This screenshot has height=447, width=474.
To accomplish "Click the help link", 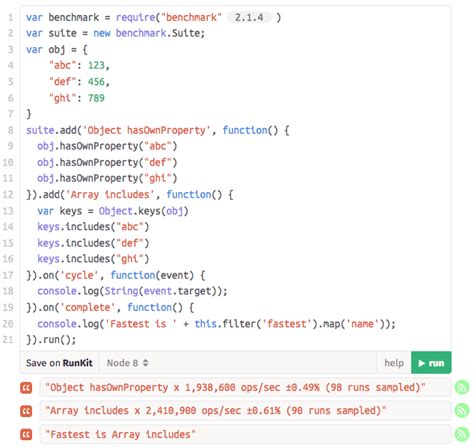I will 394,363.
